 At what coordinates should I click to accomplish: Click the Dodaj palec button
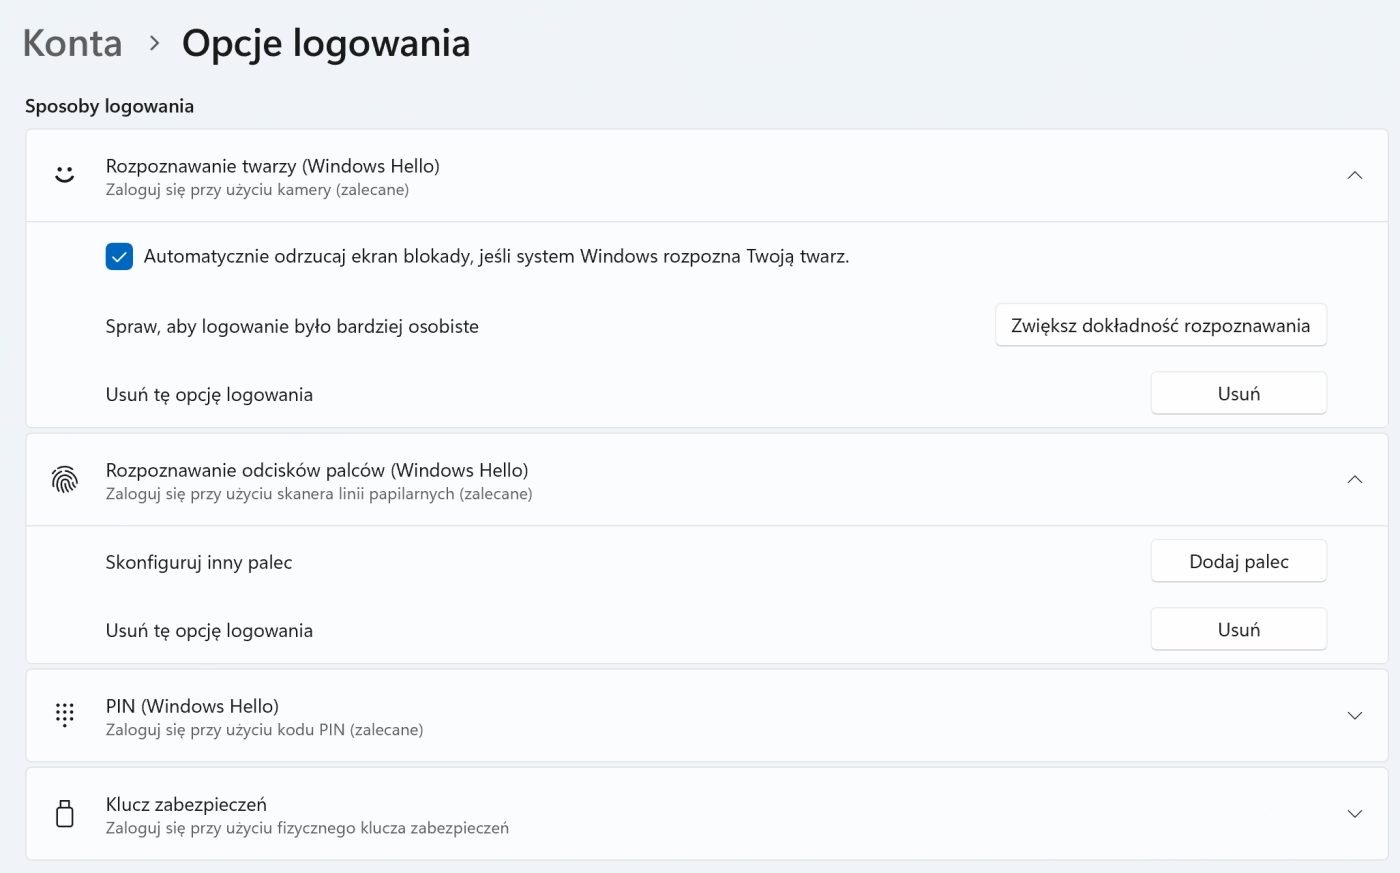coord(1238,561)
